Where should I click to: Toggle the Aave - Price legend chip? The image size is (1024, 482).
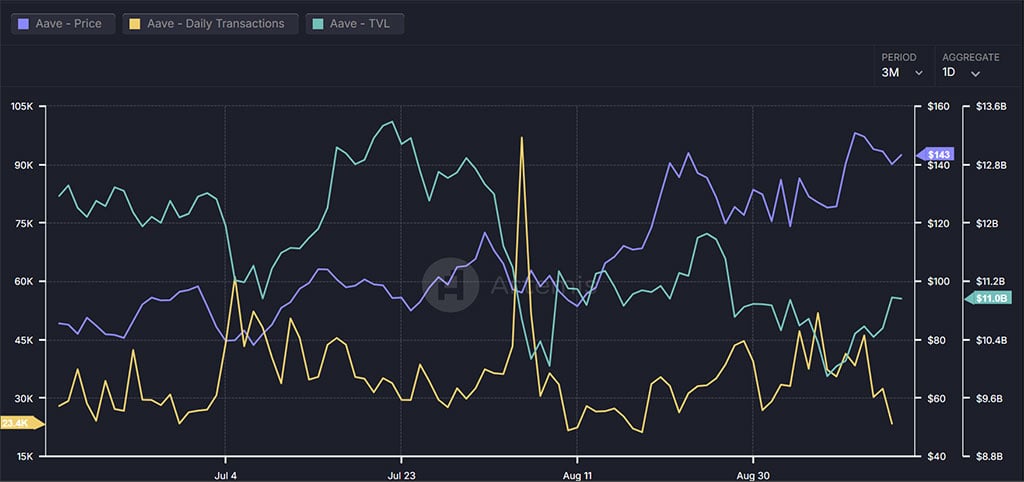(x=63, y=24)
